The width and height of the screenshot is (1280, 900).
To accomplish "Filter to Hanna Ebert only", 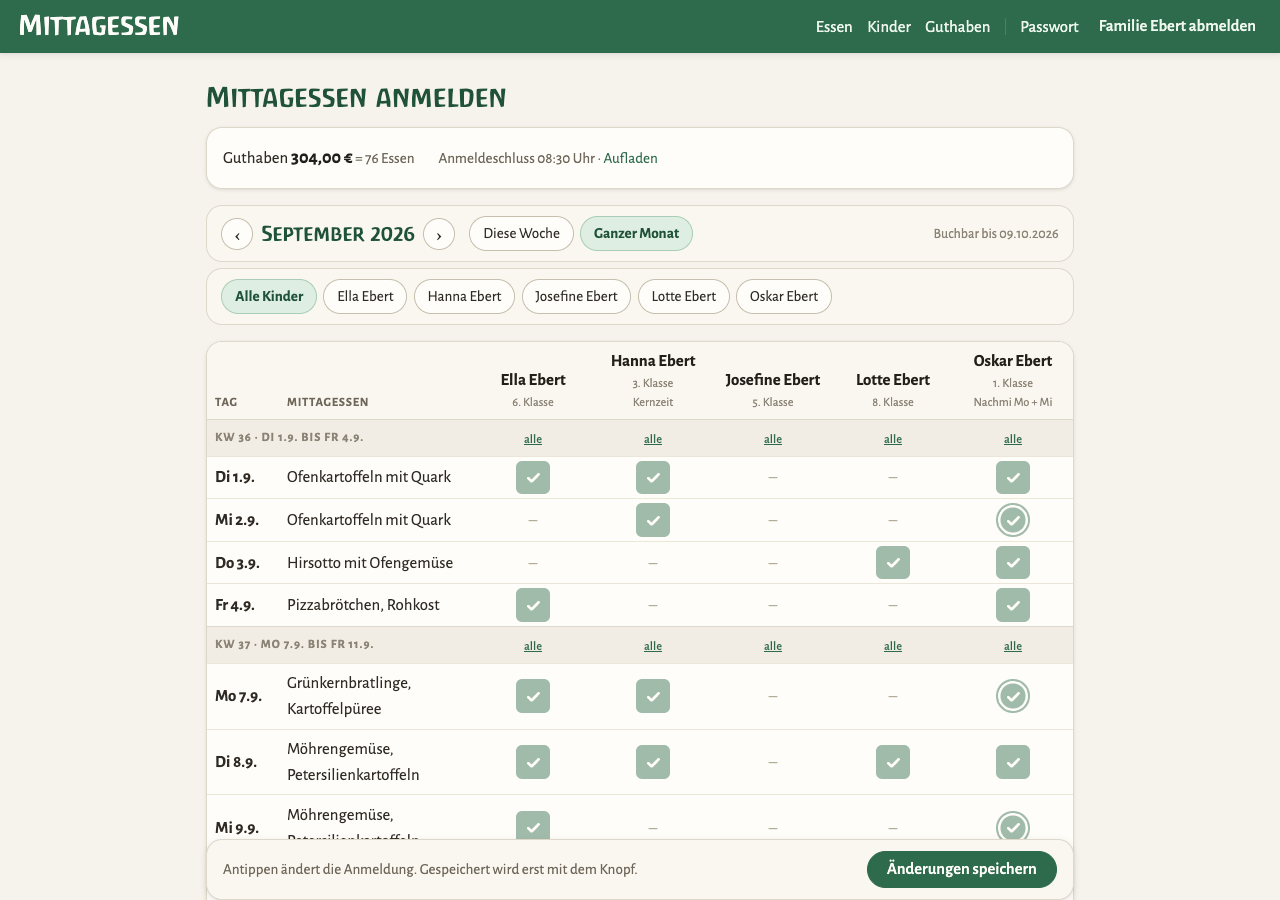I will 464,296.
